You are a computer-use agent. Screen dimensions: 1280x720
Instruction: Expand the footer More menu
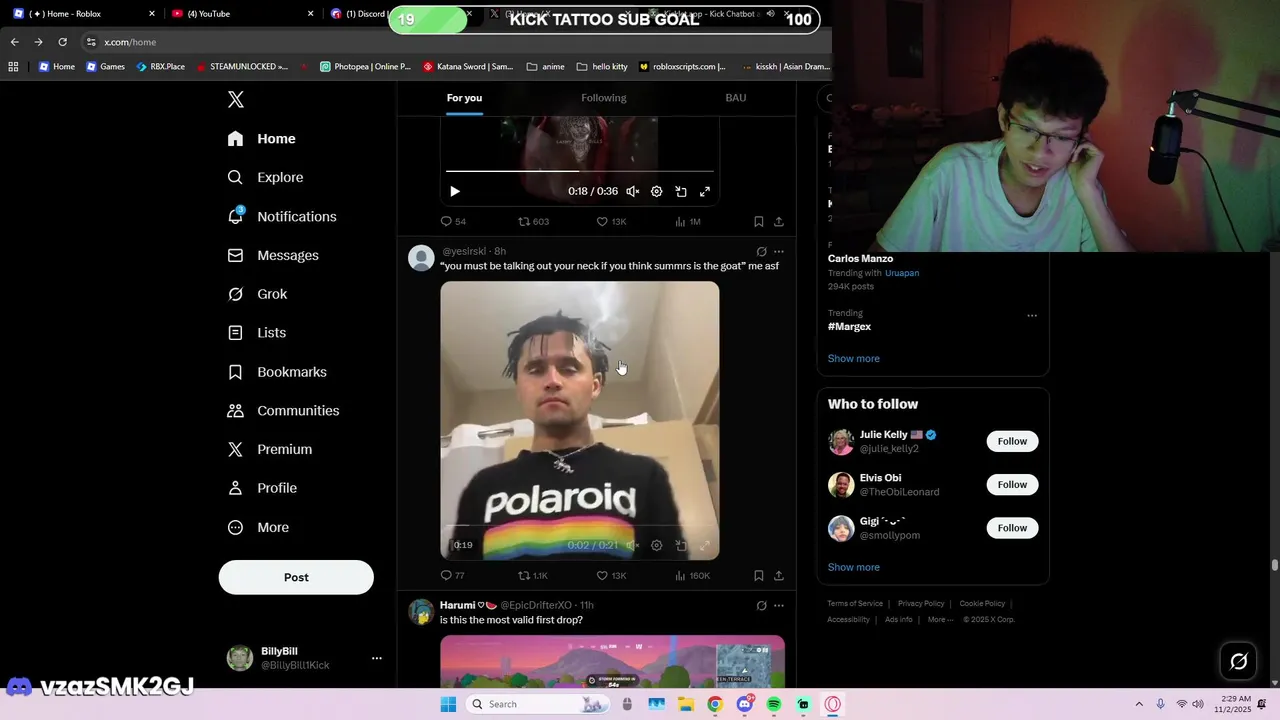tap(940, 620)
